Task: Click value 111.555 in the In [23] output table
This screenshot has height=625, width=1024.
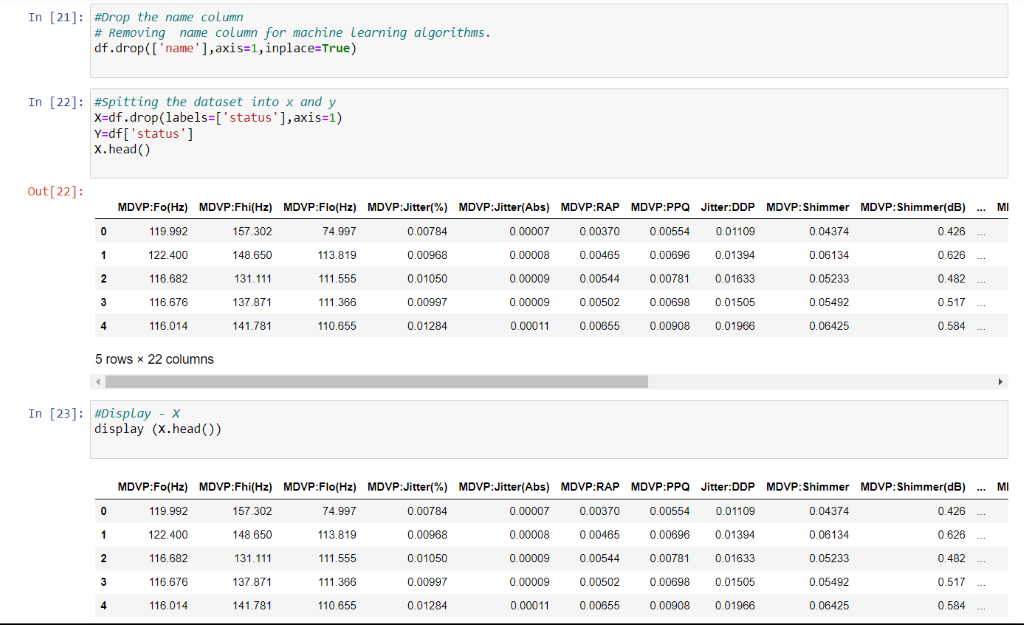Action: click(337, 558)
